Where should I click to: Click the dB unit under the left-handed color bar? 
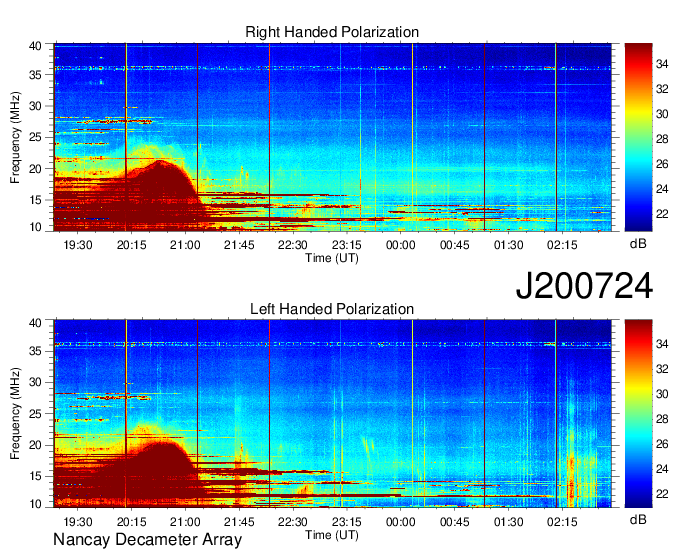(638, 519)
